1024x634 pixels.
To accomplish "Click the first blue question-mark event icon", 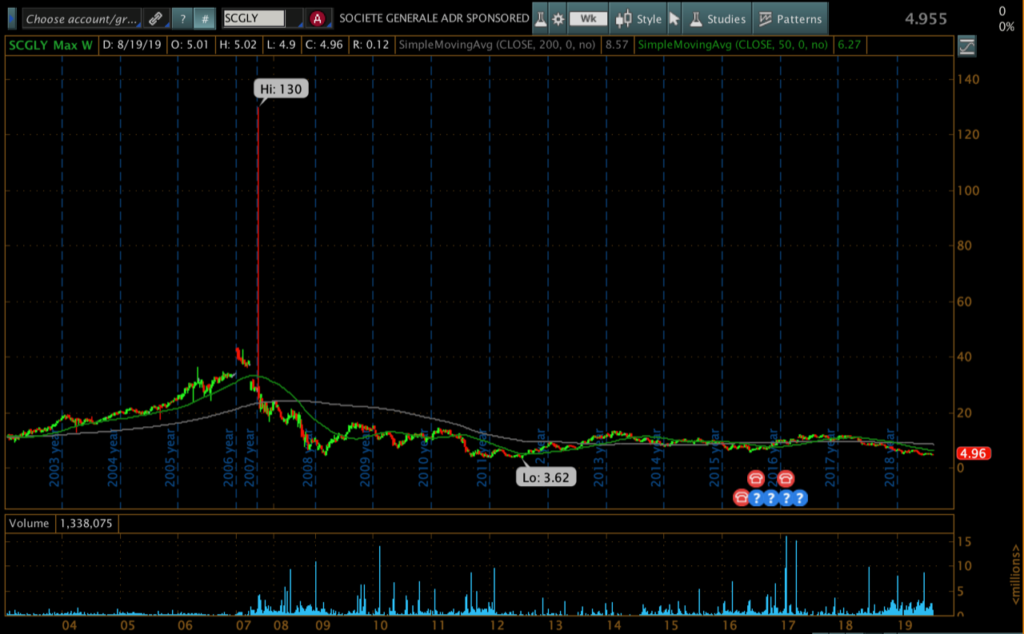I will (756, 498).
